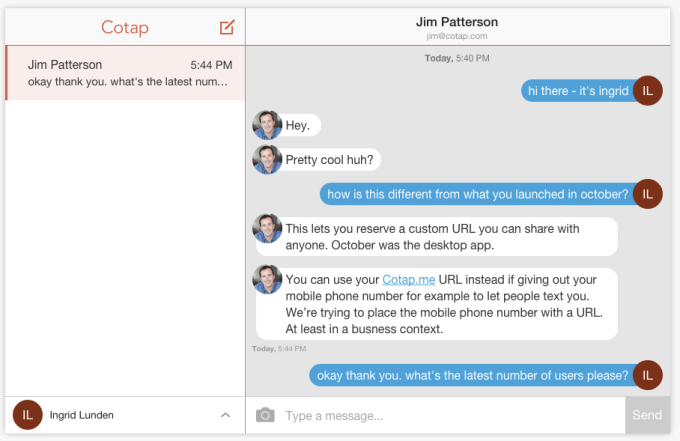Expand Ingrid Lunden account menu chevron
Screen dimensions: 680x441
(x=225, y=415)
